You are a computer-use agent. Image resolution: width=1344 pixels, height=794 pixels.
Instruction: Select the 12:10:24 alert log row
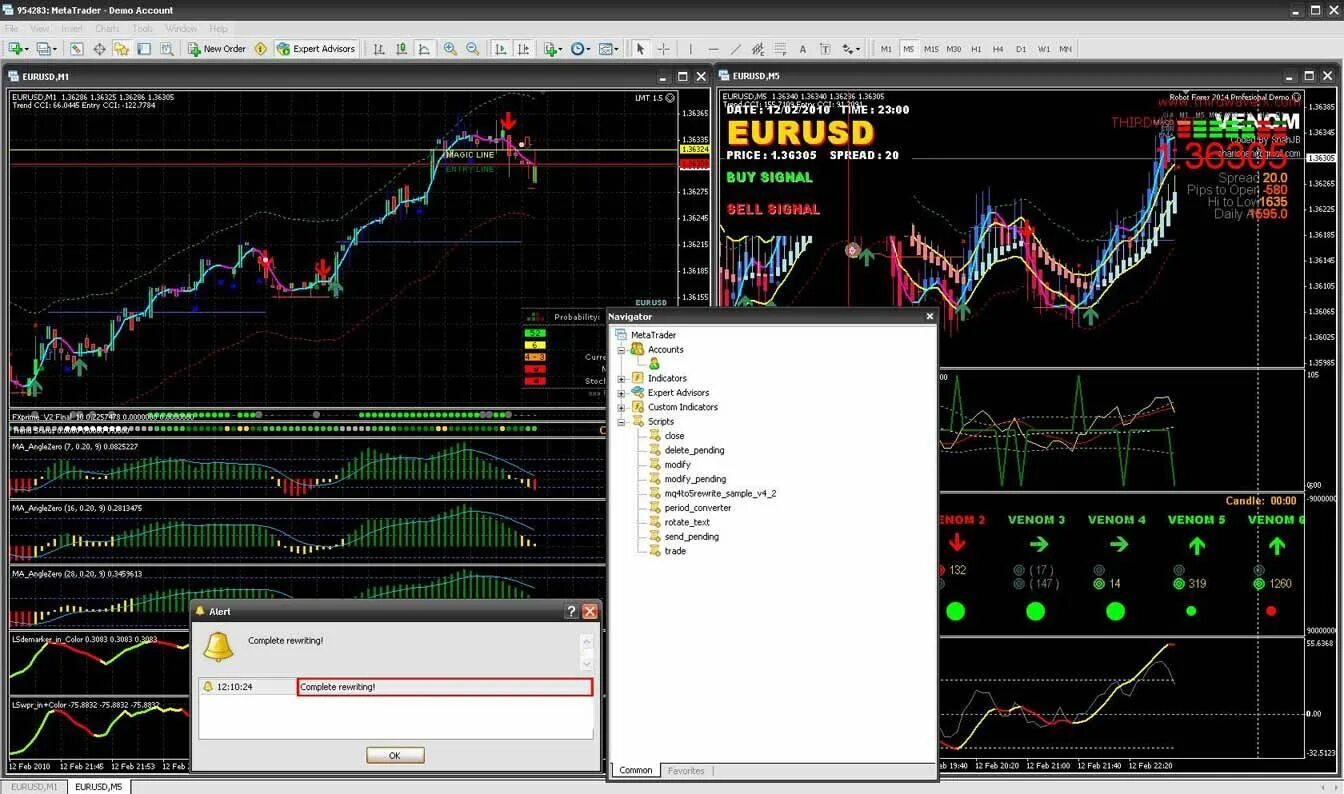pos(396,687)
